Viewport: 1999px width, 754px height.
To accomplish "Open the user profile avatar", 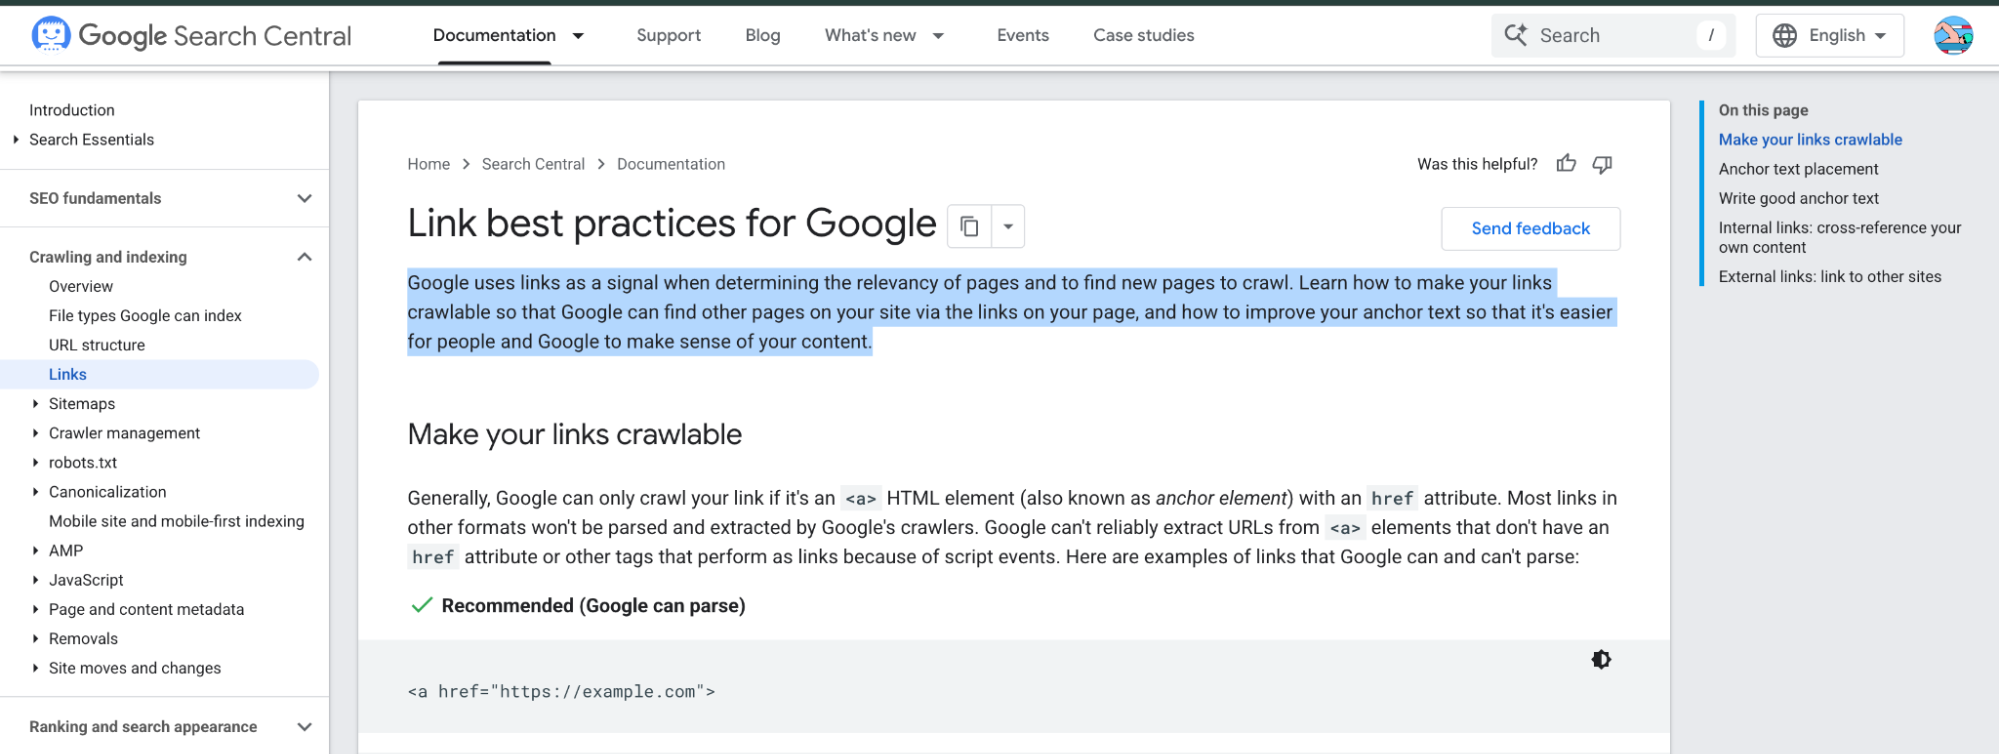I will pos(1953,35).
